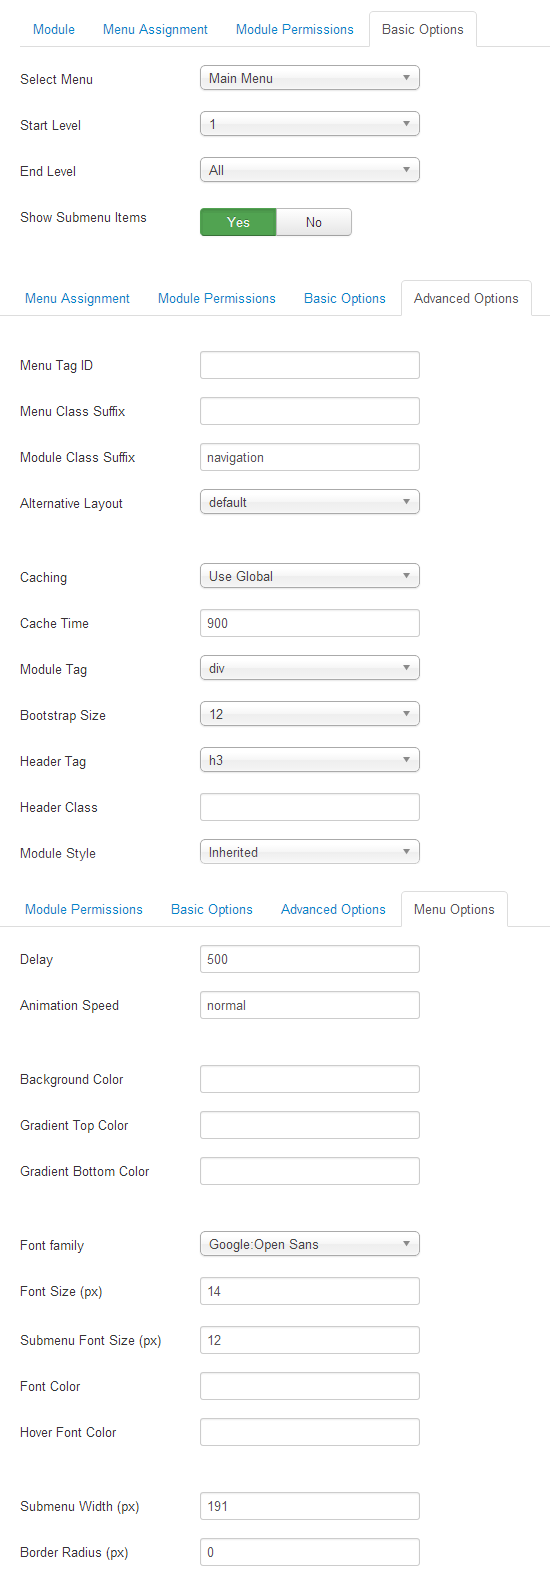Open the Bootstrap Size dropdown

click(x=310, y=714)
